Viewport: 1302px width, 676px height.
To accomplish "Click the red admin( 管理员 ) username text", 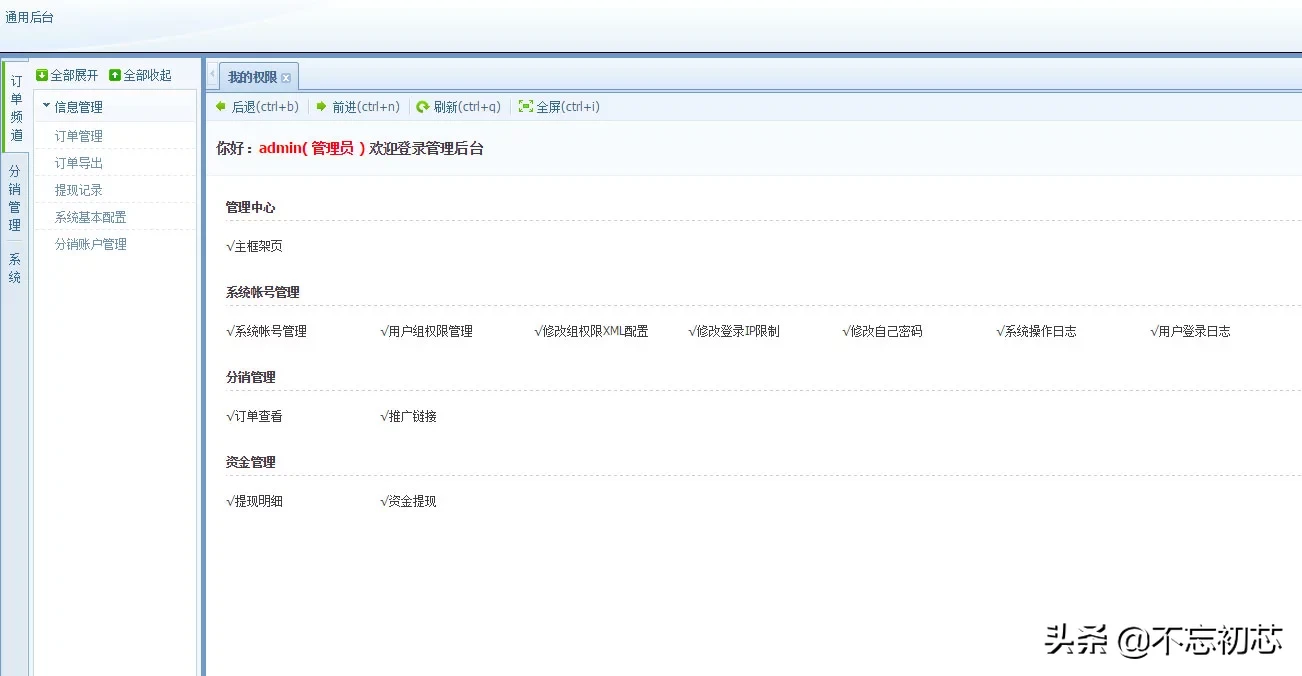I will [x=312, y=148].
